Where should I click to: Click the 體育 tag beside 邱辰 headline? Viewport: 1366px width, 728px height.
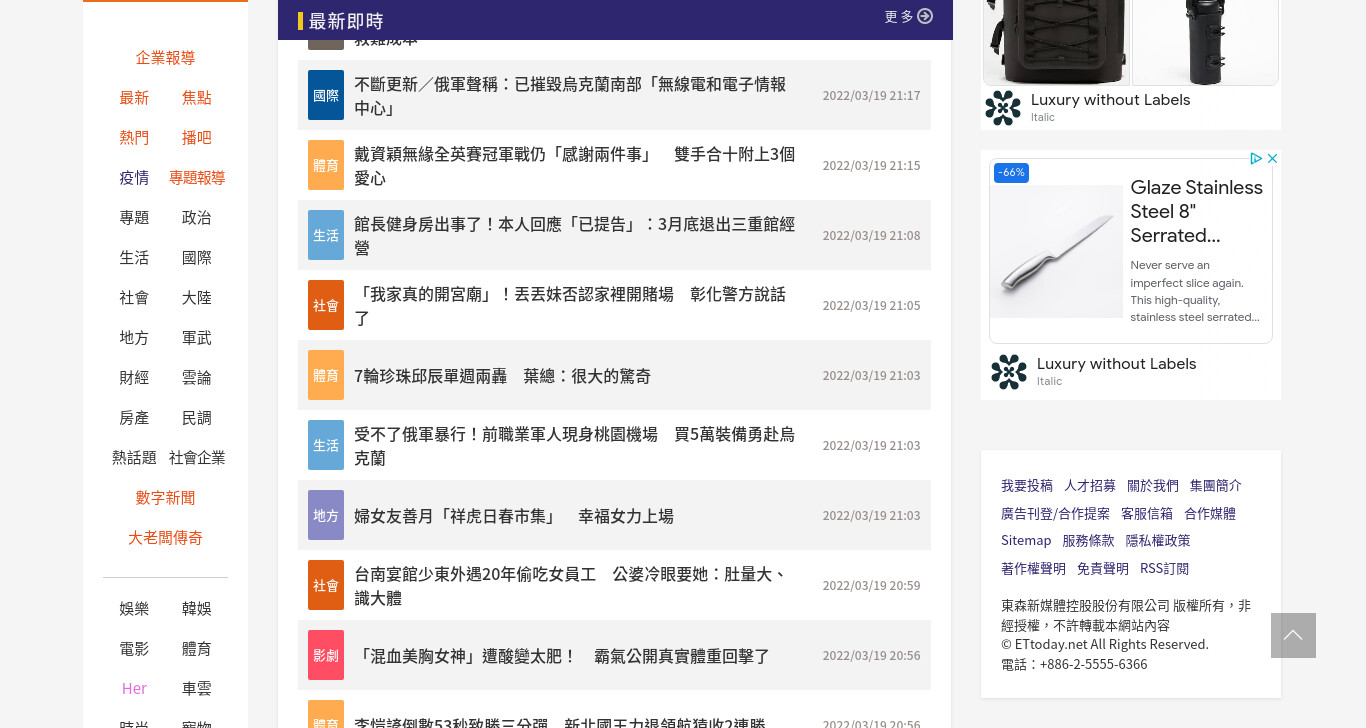point(326,375)
